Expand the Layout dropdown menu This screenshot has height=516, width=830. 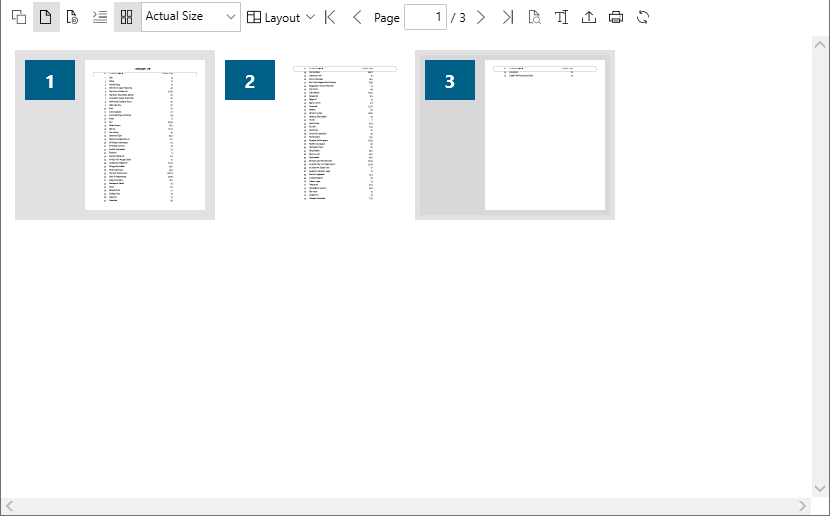tap(281, 18)
